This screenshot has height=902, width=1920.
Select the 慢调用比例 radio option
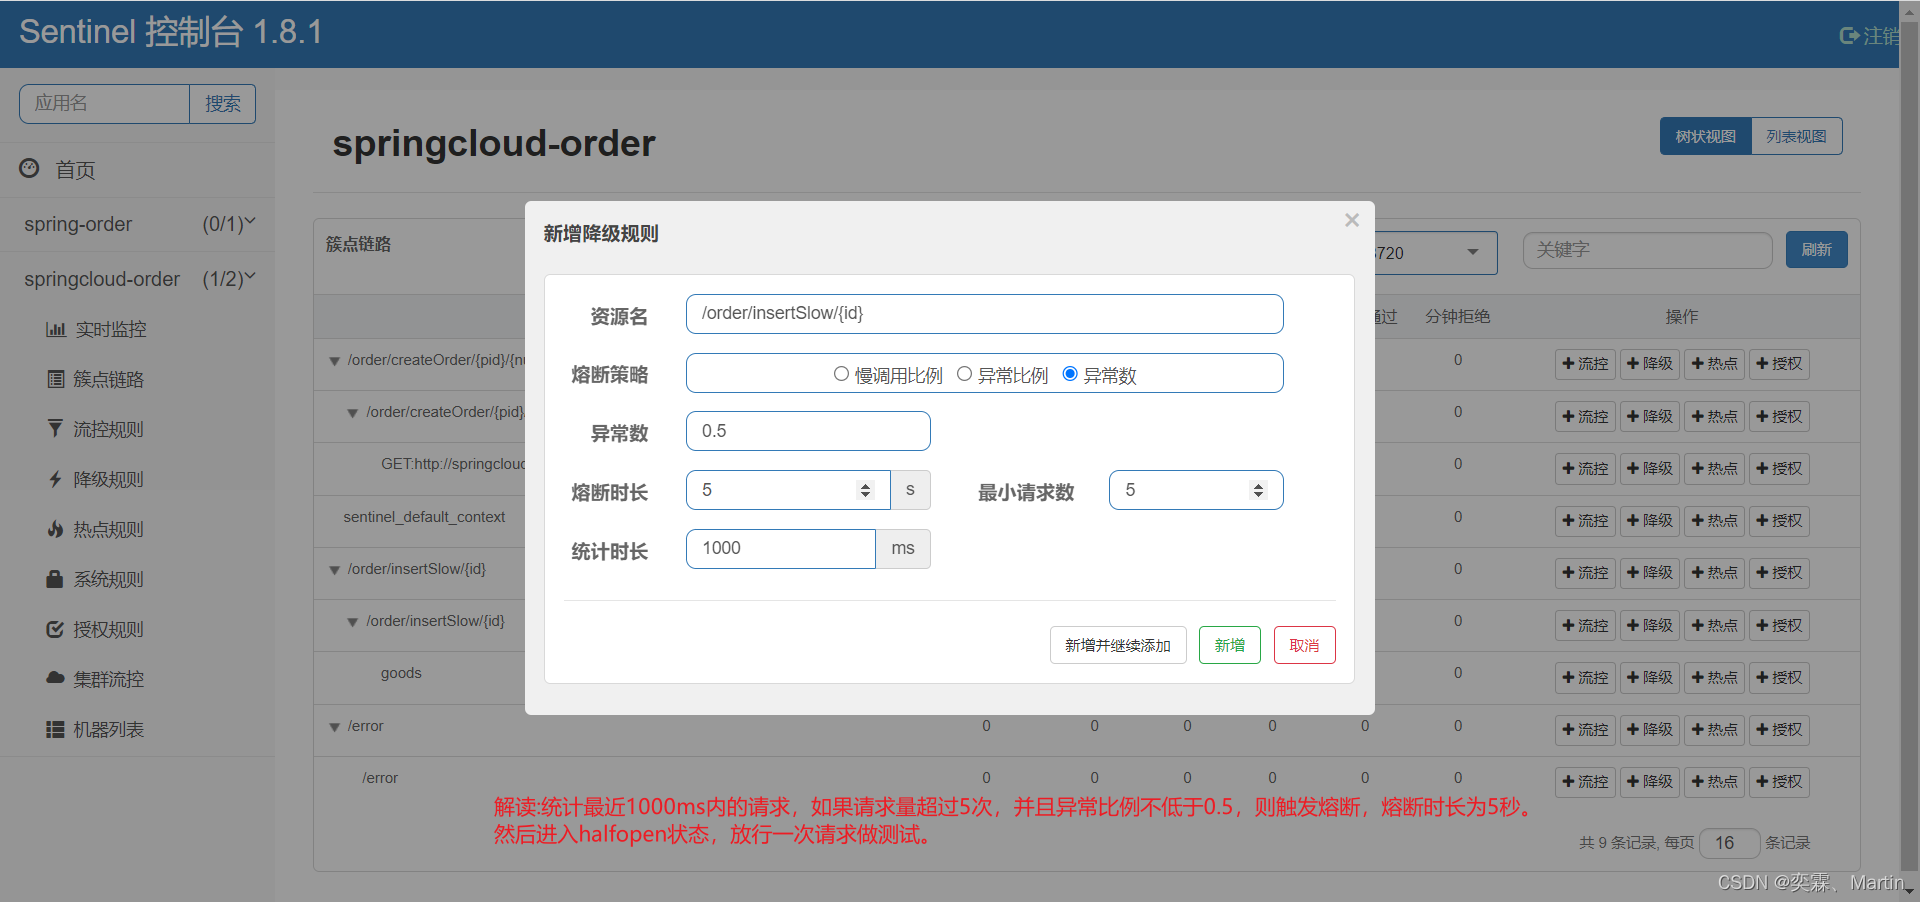[841, 374]
